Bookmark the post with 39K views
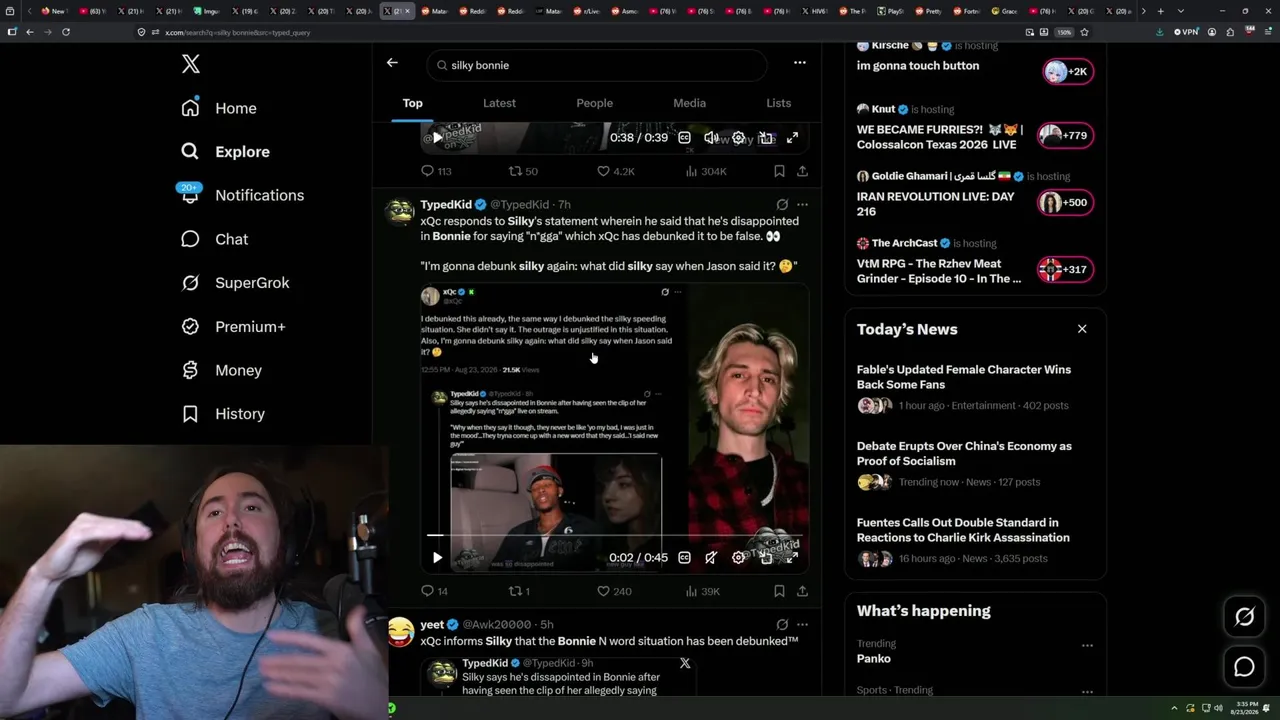The image size is (1280, 720). [779, 591]
